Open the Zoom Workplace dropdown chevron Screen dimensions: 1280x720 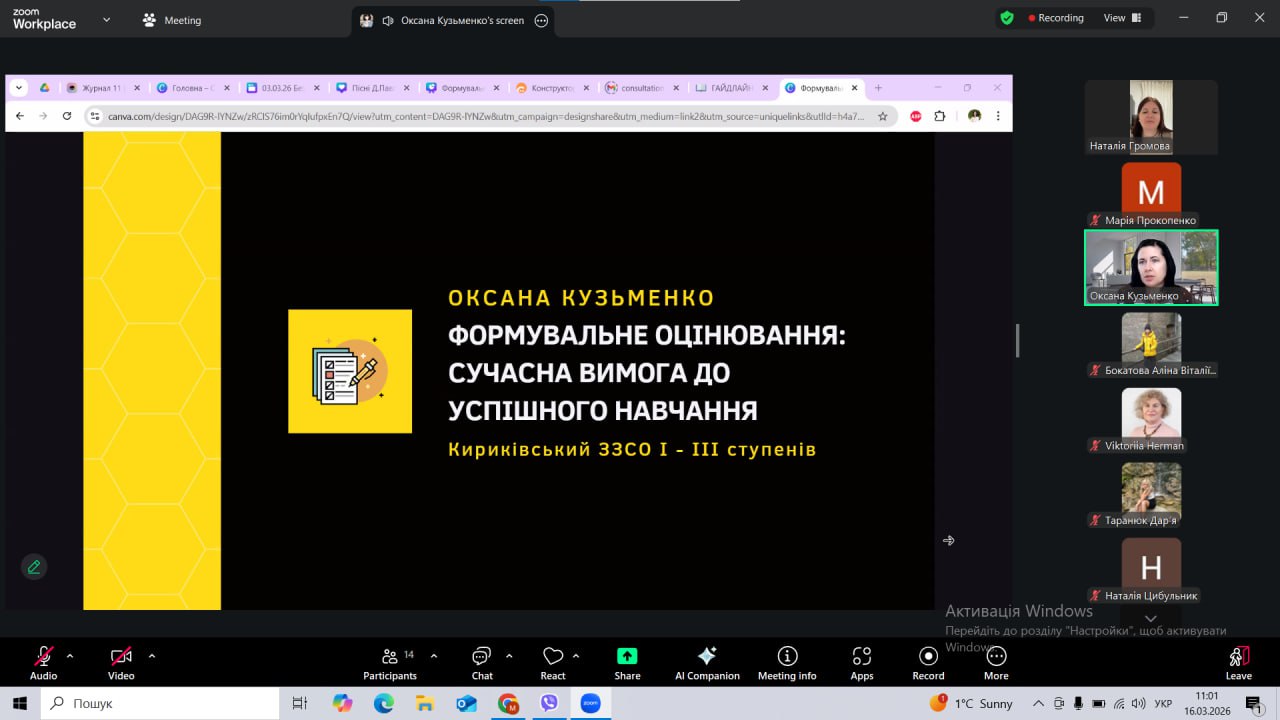pyautogui.click(x=107, y=19)
